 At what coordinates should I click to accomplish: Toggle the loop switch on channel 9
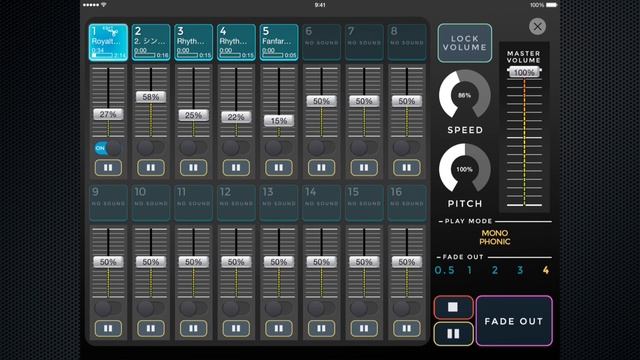click(108, 309)
